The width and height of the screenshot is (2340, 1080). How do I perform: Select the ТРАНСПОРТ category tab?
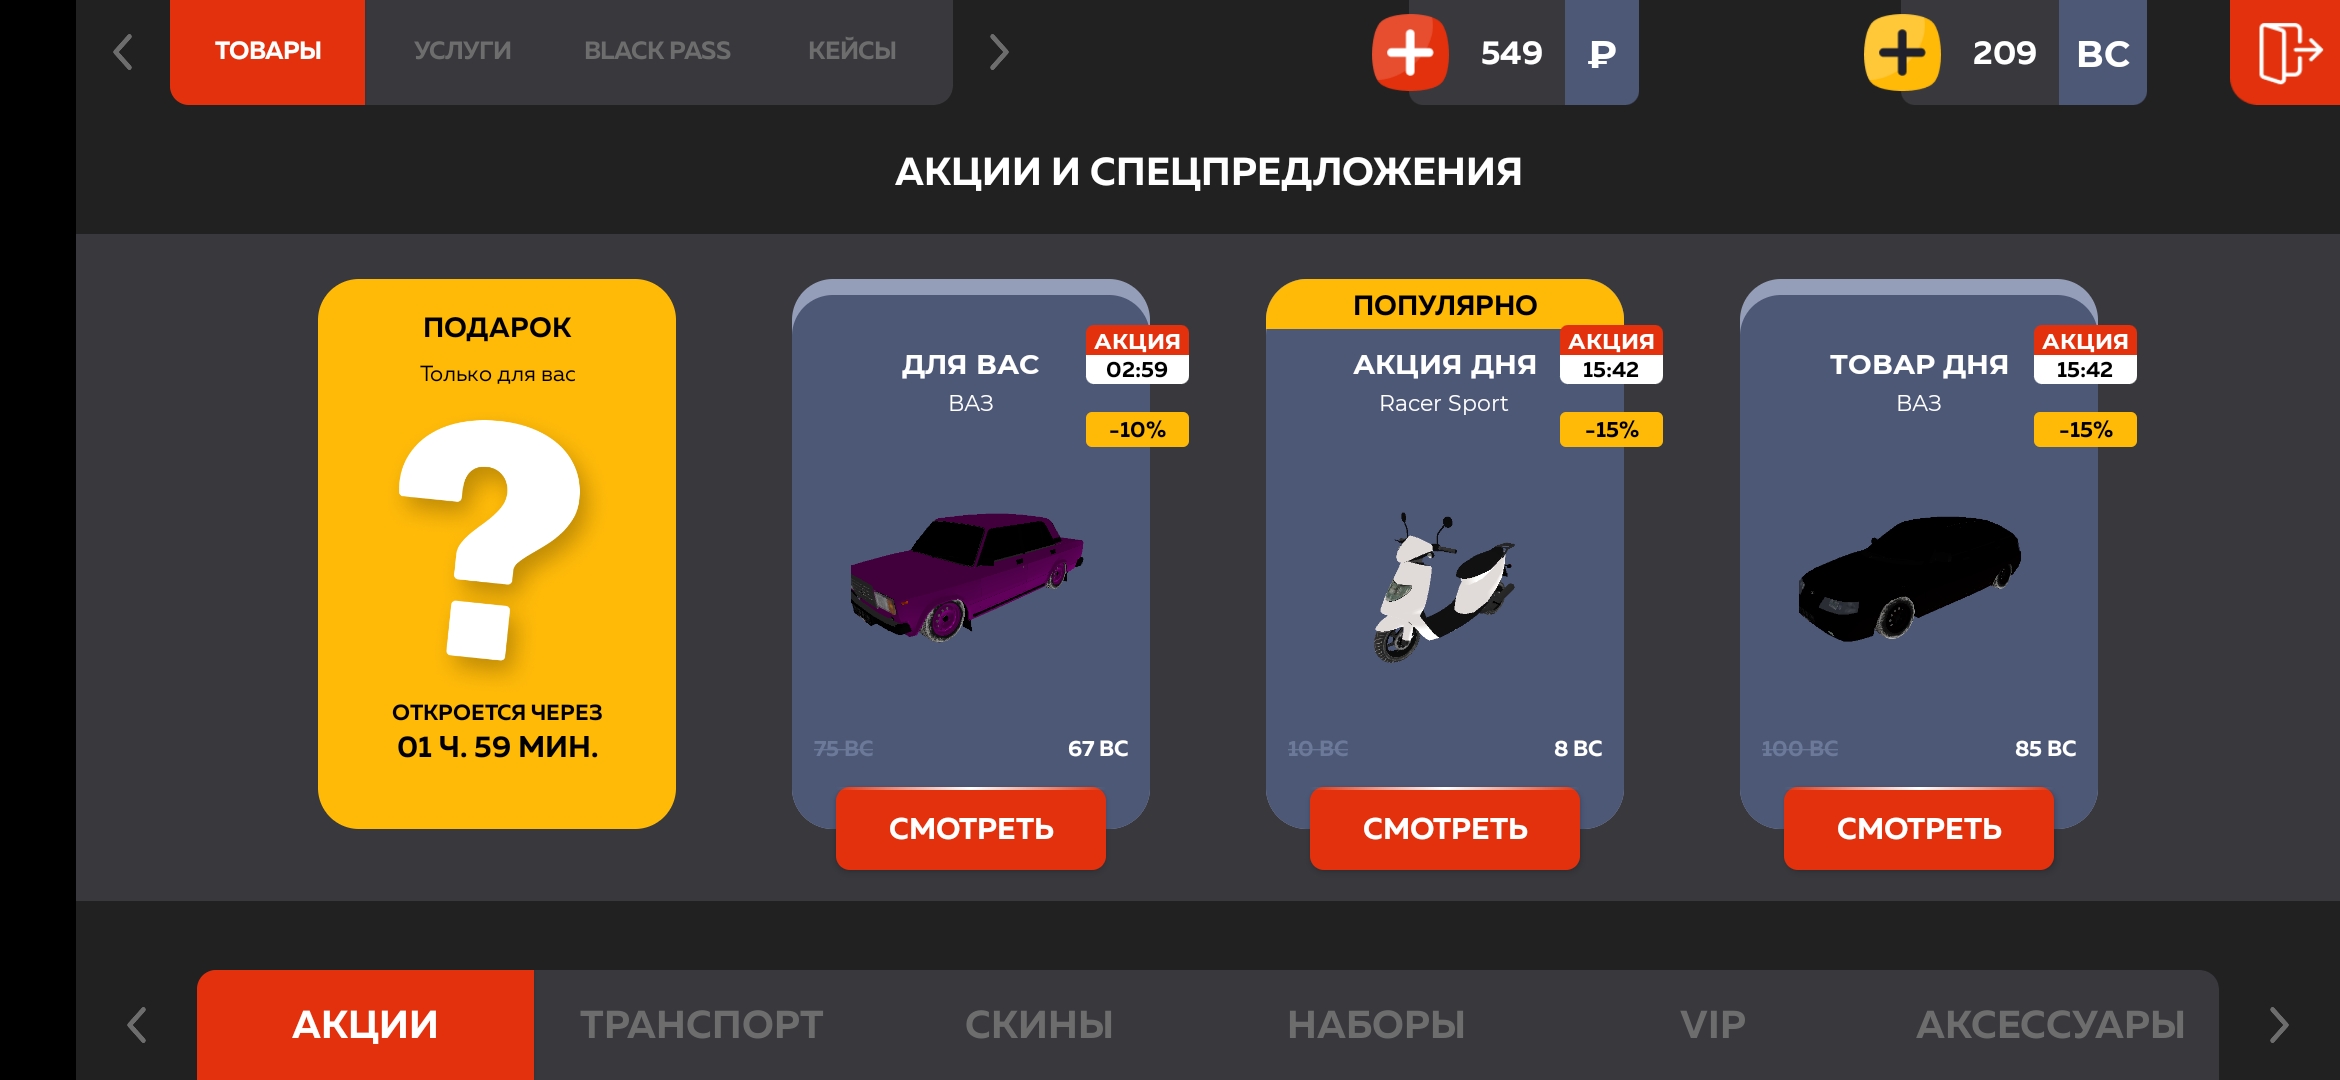tap(702, 1025)
